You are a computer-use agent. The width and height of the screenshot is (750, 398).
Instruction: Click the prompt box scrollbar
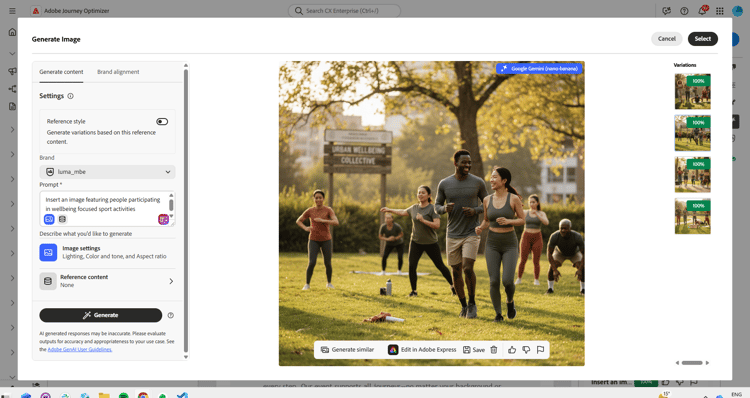pyautogui.click(x=171, y=206)
